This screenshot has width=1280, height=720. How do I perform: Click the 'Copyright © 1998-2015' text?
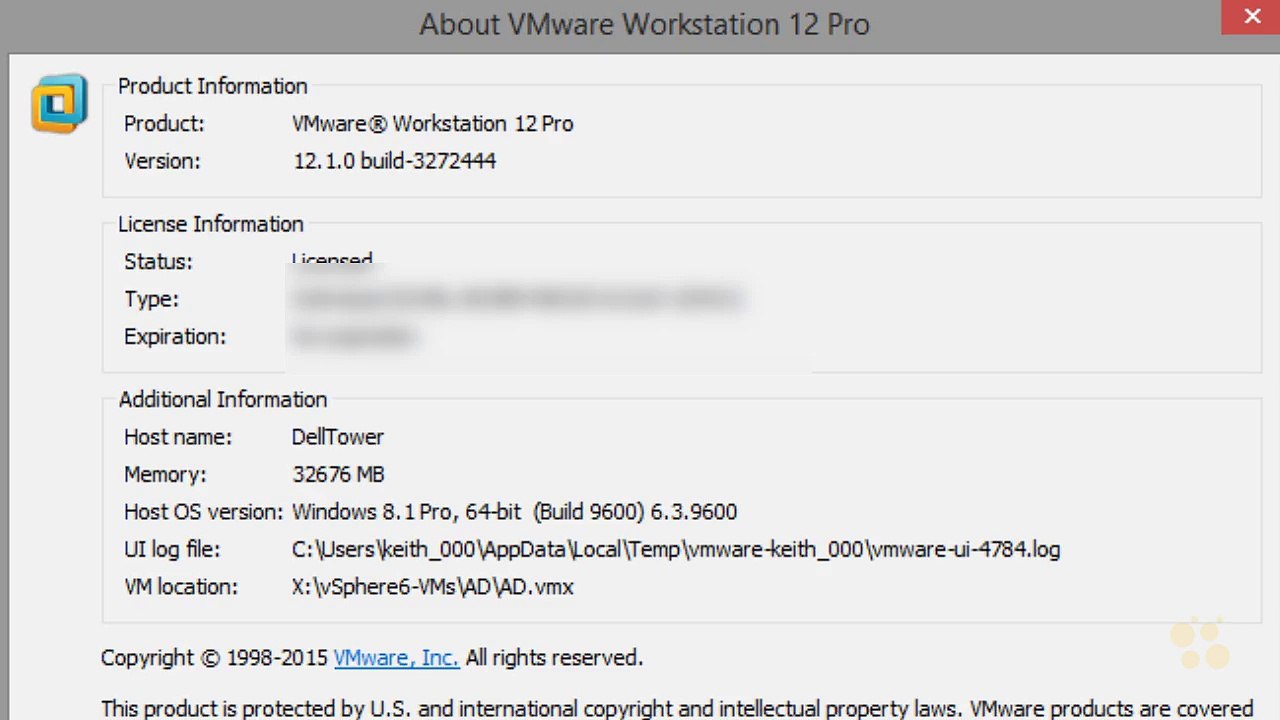tap(214, 658)
